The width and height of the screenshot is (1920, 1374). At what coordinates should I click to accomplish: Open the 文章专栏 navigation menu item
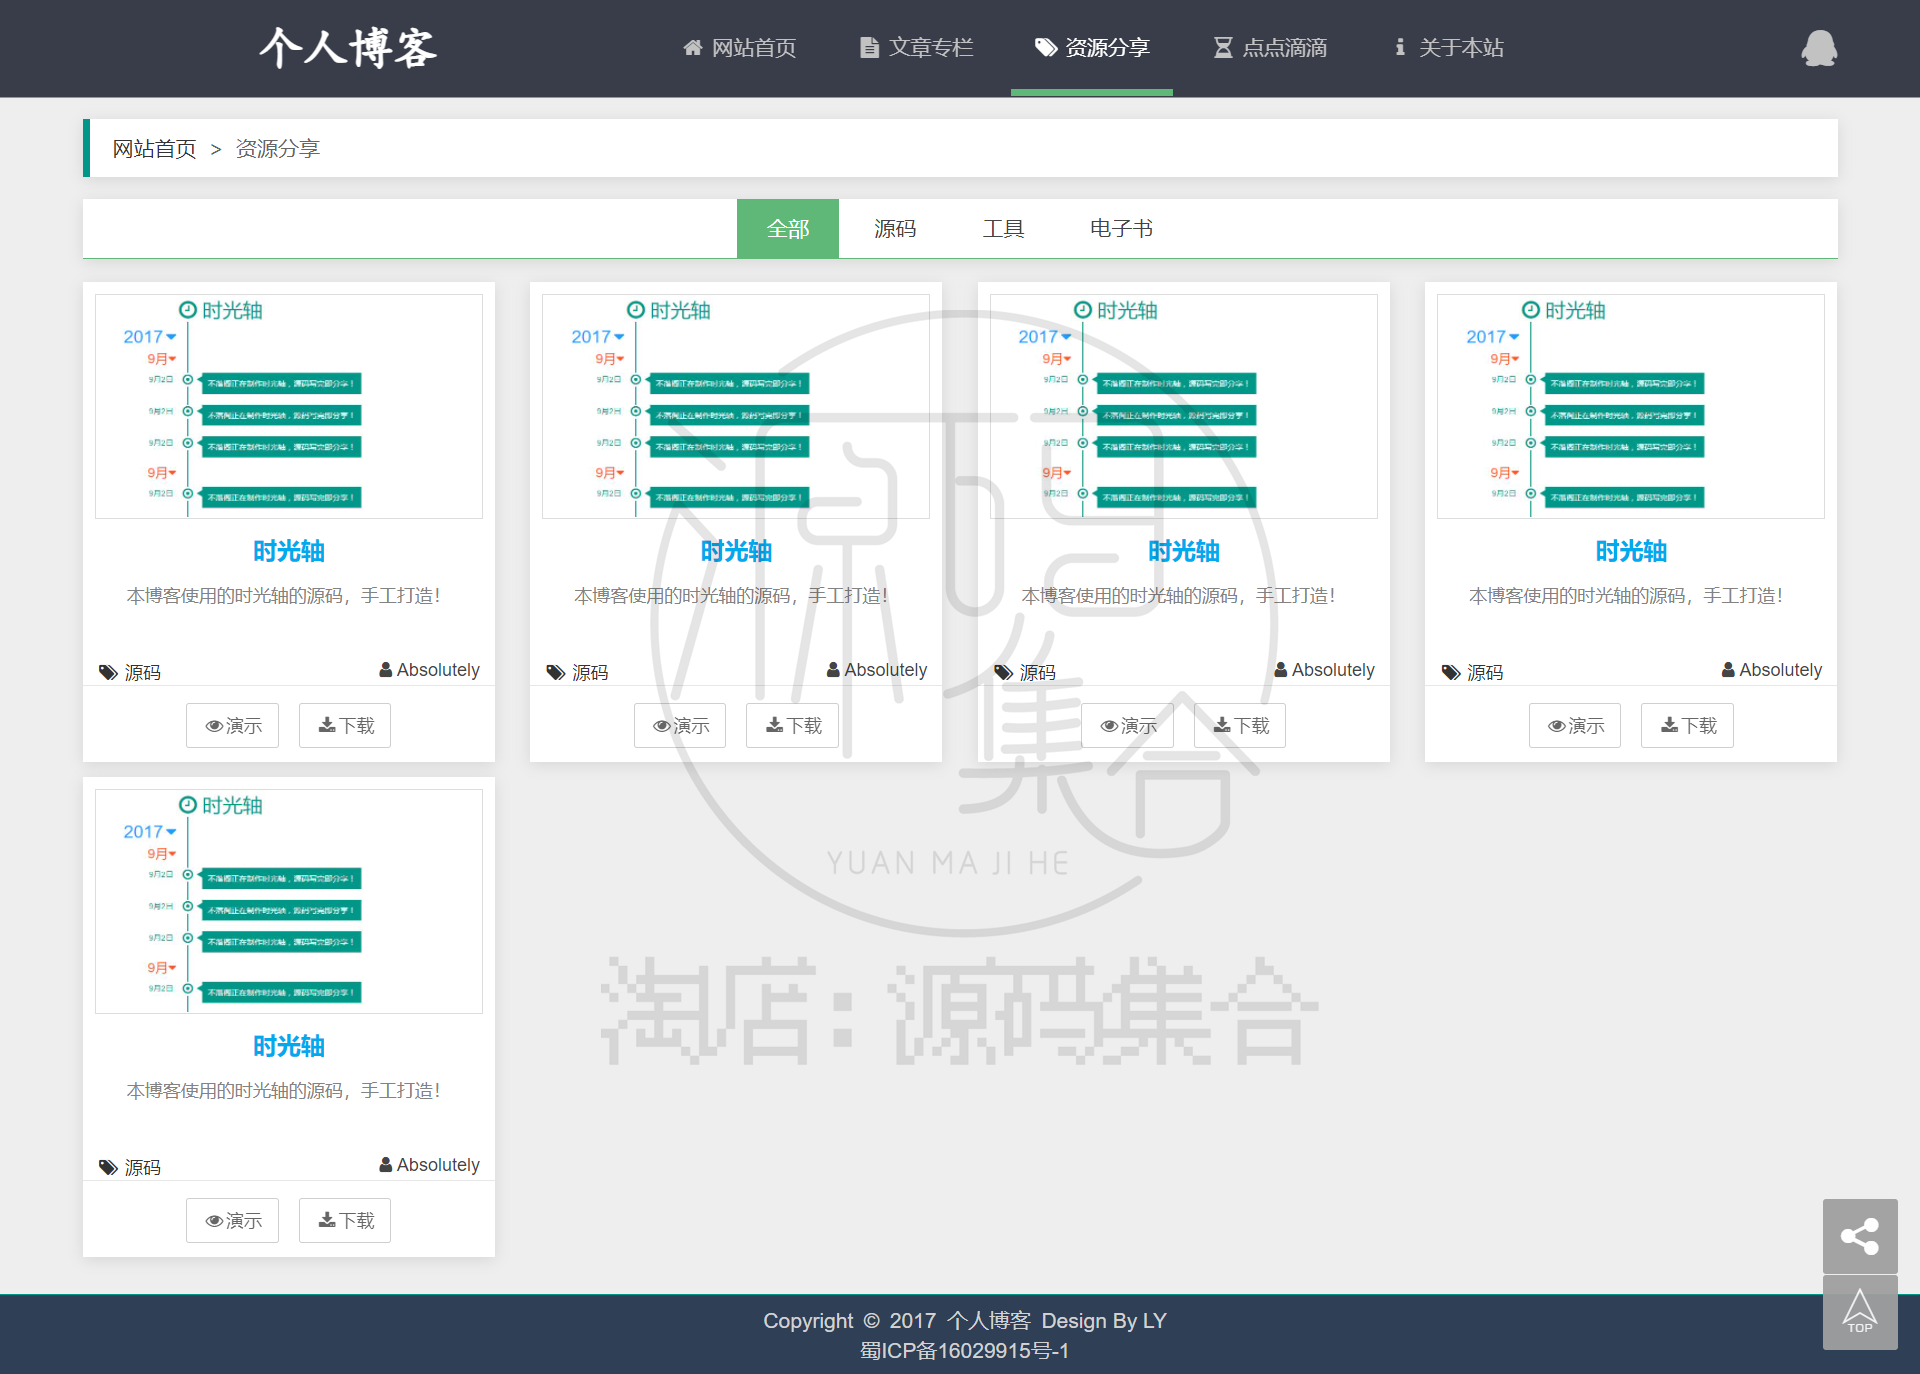[916, 48]
